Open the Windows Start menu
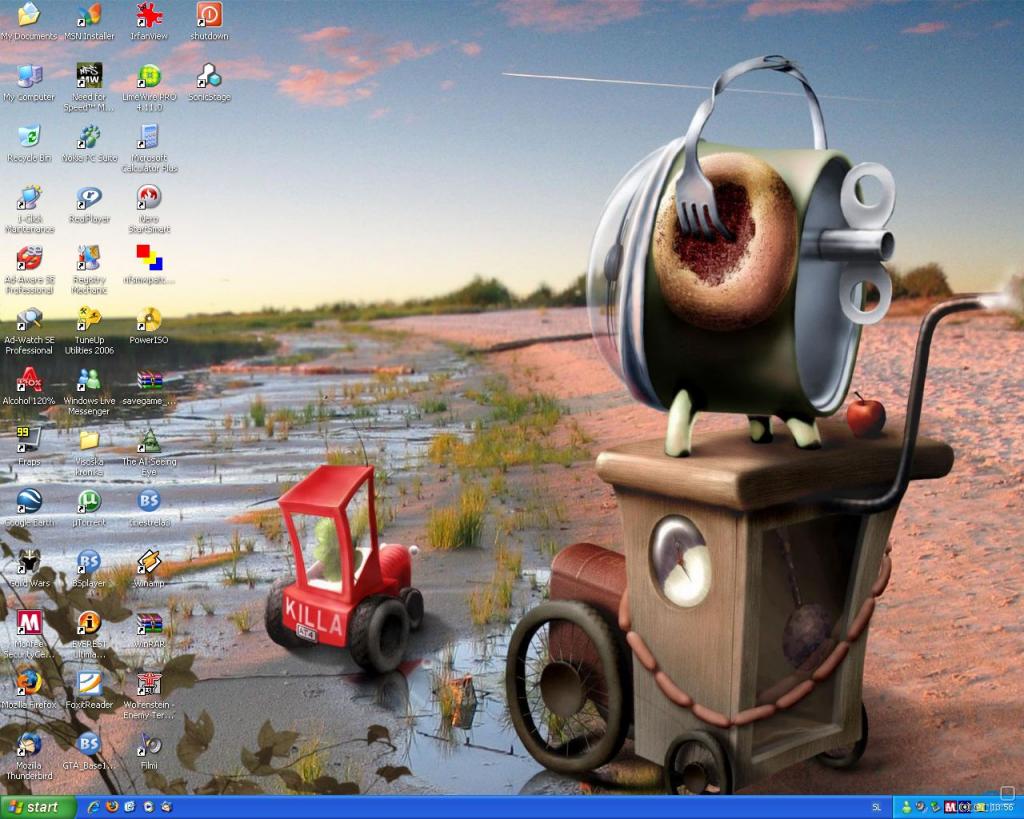1024x819 pixels. (x=38, y=807)
